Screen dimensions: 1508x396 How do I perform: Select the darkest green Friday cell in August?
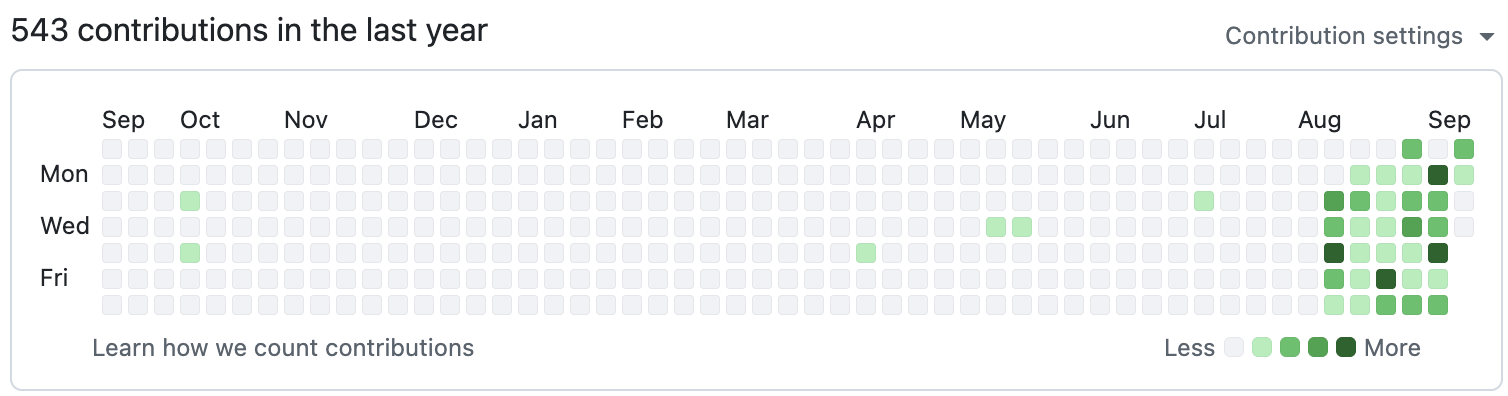pos(1386,279)
